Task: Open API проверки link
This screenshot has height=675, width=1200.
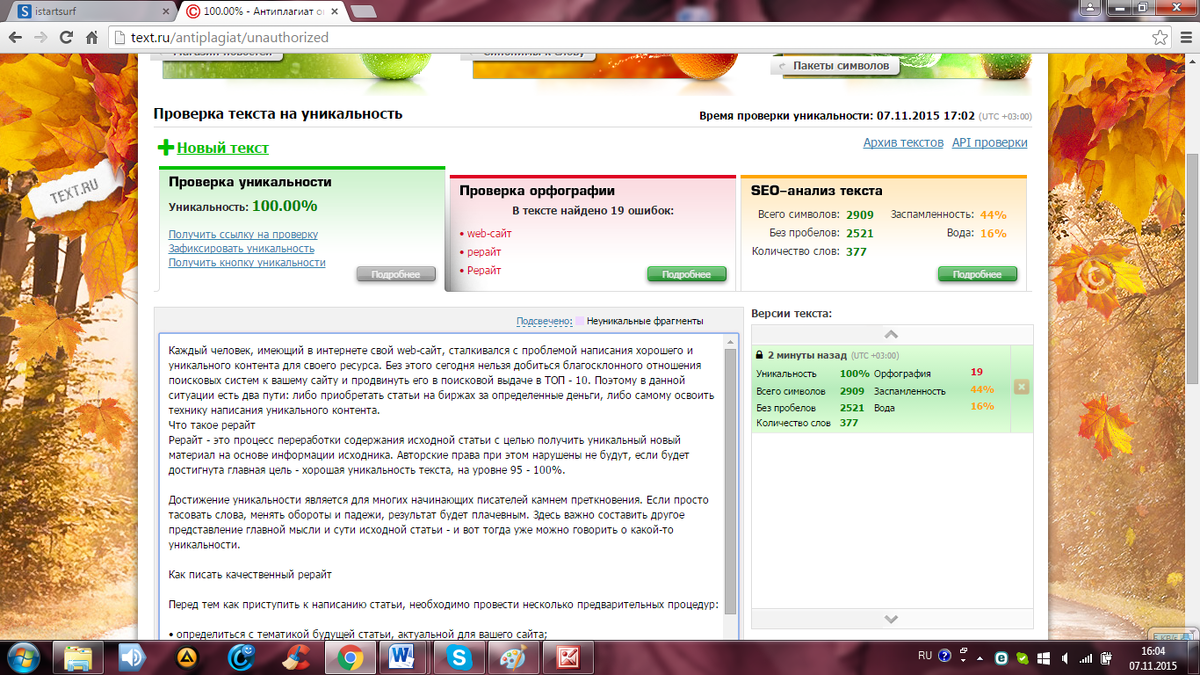Action: pyautogui.click(x=990, y=143)
